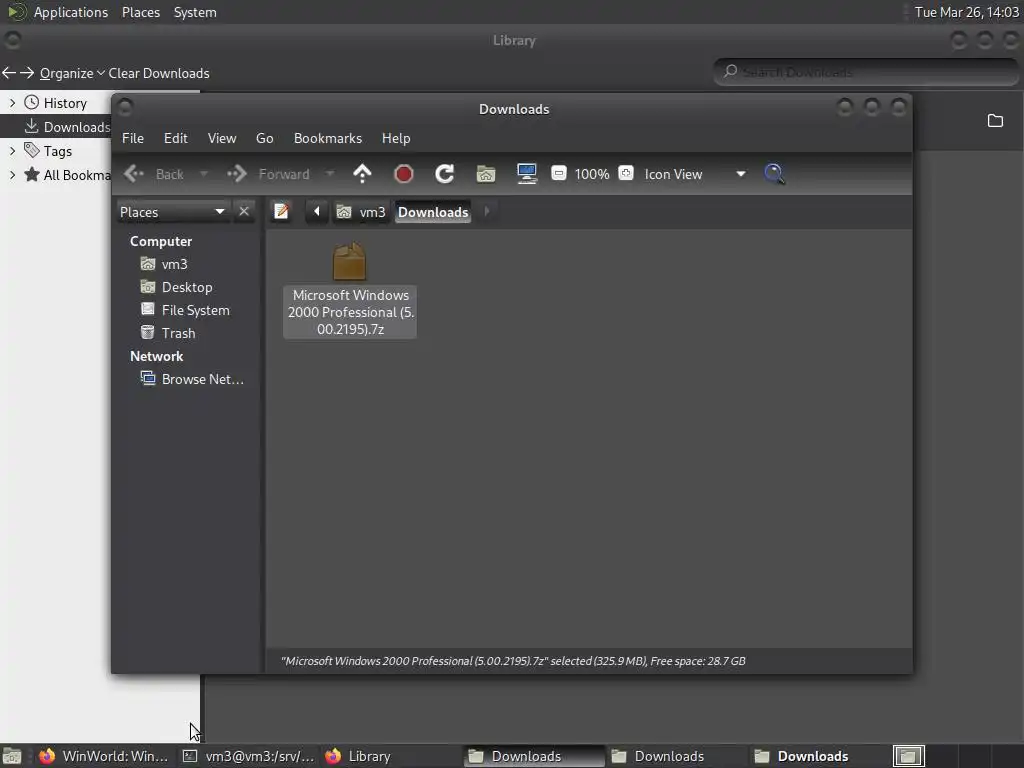Open file search magnifier icon
This screenshot has width=1024, height=768.
(774, 174)
